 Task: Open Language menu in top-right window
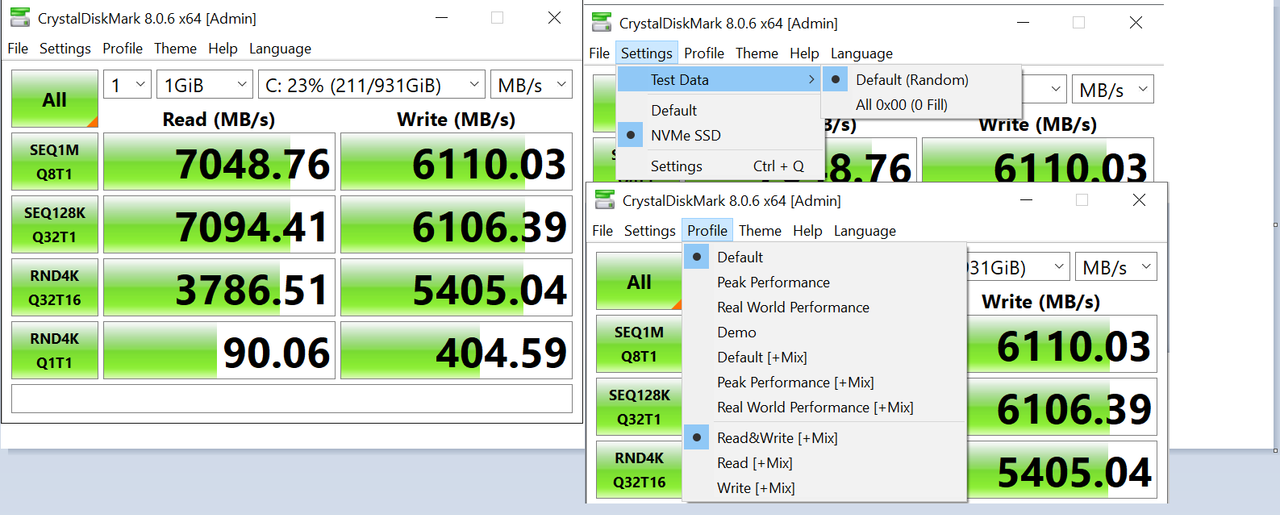(x=862, y=53)
